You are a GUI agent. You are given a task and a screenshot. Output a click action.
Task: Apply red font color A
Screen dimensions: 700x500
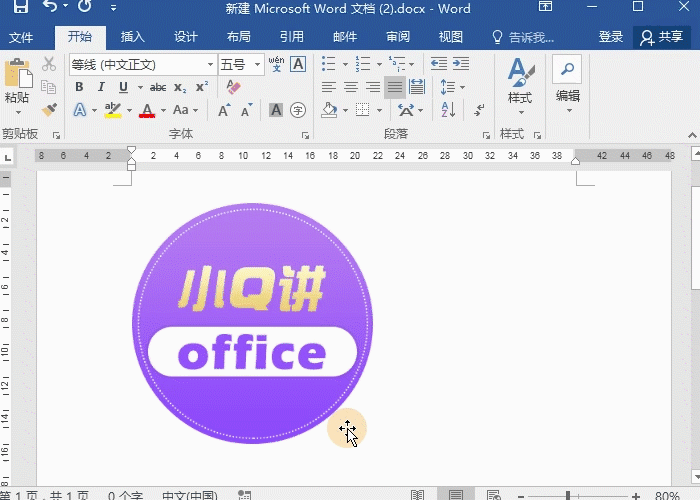pyautogui.click(x=147, y=110)
